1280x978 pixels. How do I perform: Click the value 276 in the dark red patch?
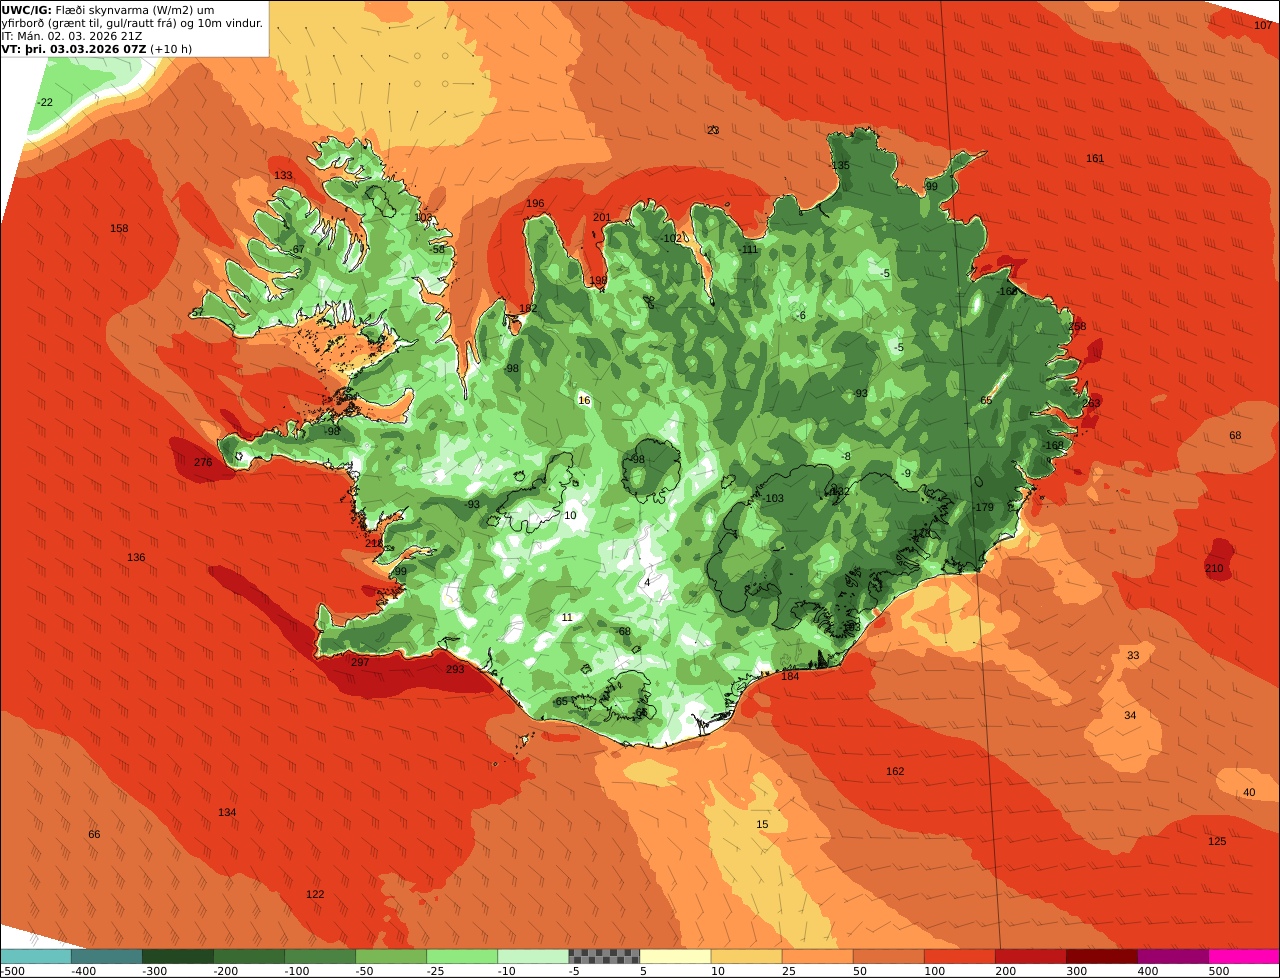pyautogui.click(x=203, y=462)
